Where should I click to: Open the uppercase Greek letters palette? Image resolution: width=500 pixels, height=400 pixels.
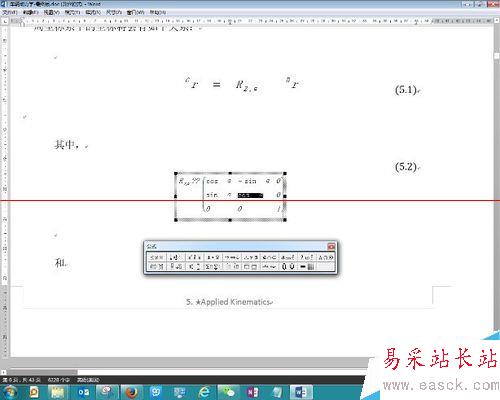tap(325, 257)
